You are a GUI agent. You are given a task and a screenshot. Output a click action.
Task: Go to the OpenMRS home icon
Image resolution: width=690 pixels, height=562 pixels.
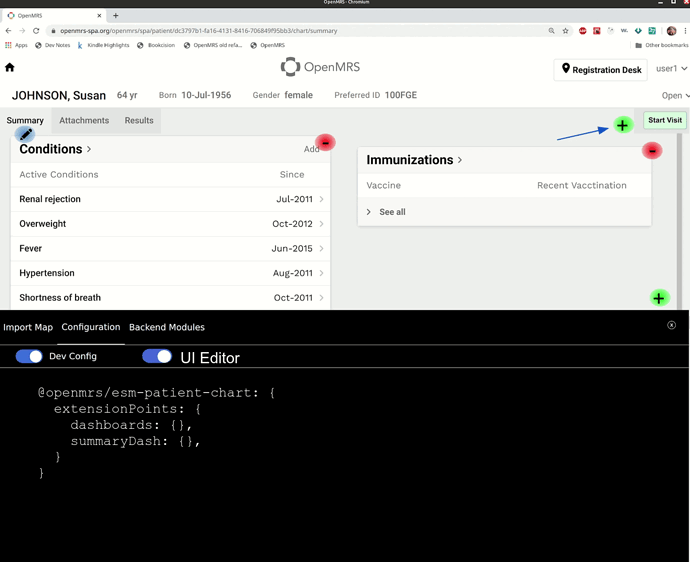point(10,67)
